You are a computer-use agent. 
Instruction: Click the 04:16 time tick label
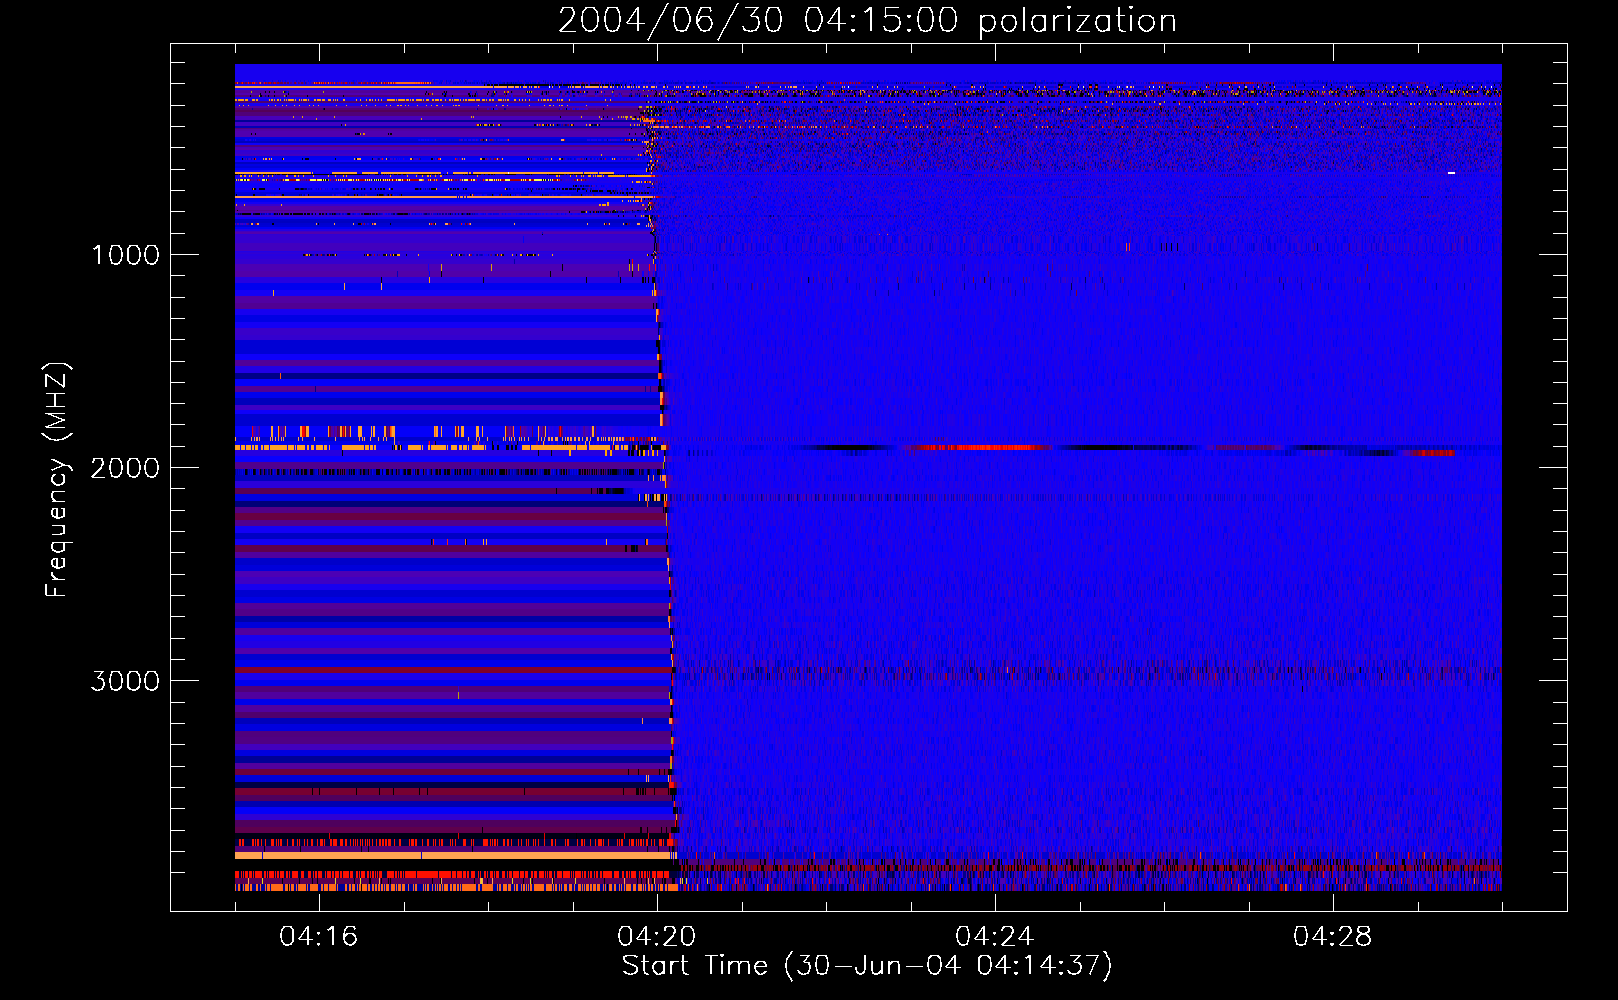[x=319, y=937]
